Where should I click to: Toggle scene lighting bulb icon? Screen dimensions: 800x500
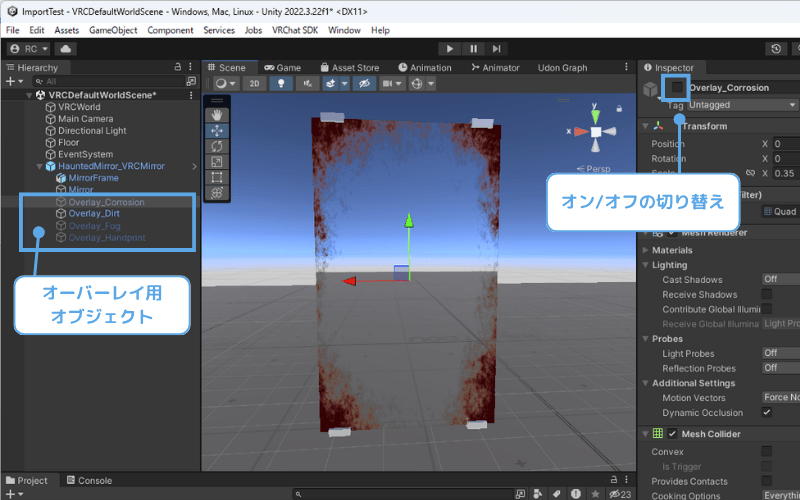[x=281, y=84]
